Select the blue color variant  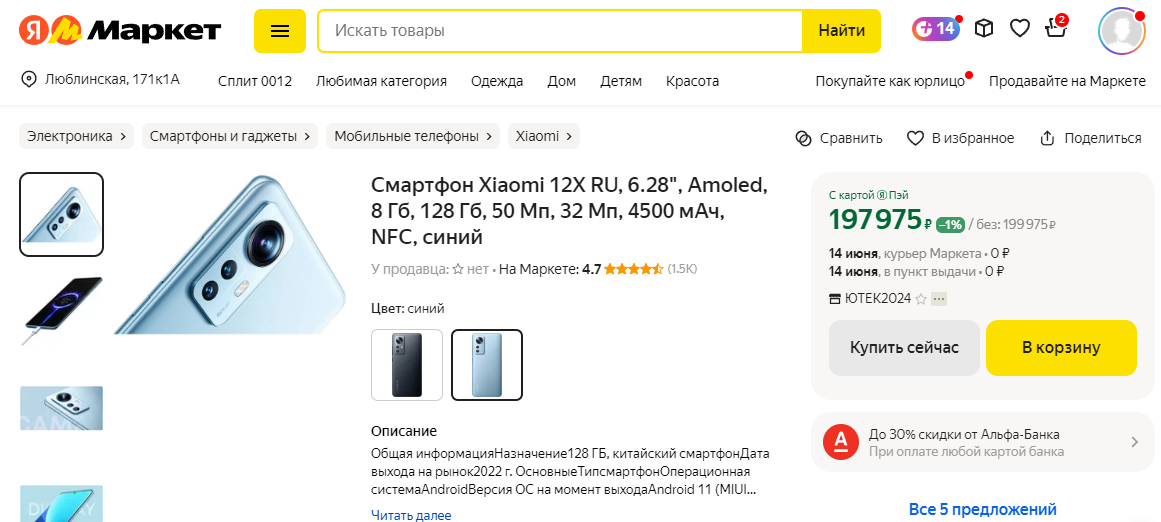click(487, 365)
